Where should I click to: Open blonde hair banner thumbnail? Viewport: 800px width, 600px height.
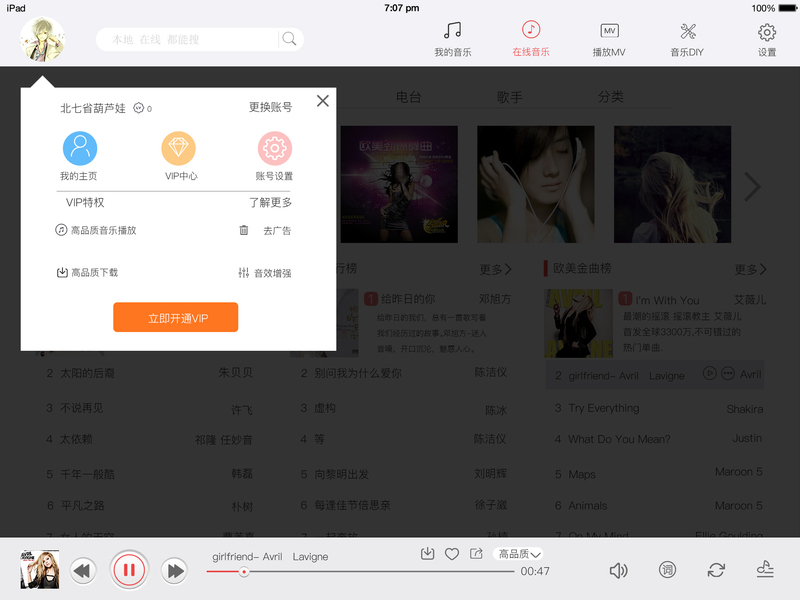pos(672,184)
